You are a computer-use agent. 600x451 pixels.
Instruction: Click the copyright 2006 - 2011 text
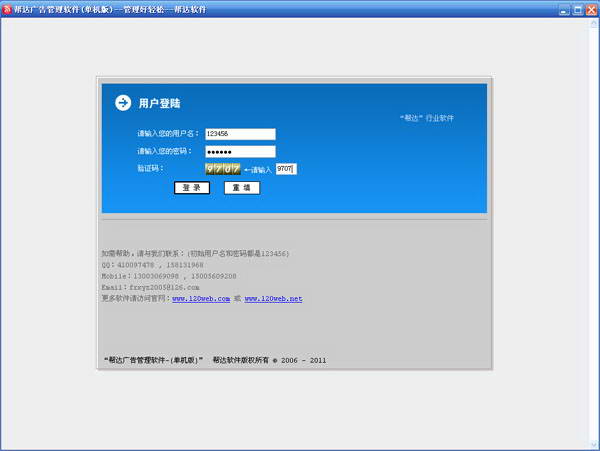(x=269, y=360)
